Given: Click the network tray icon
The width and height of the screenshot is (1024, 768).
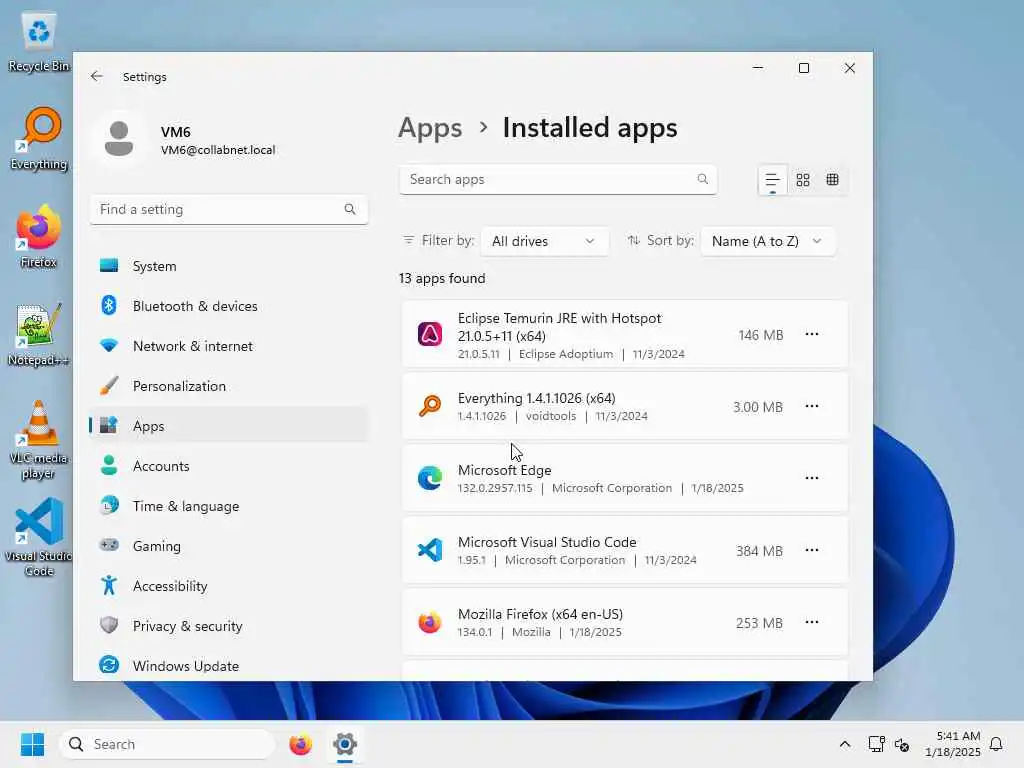Looking at the screenshot, I should click(x=876, y=744).
